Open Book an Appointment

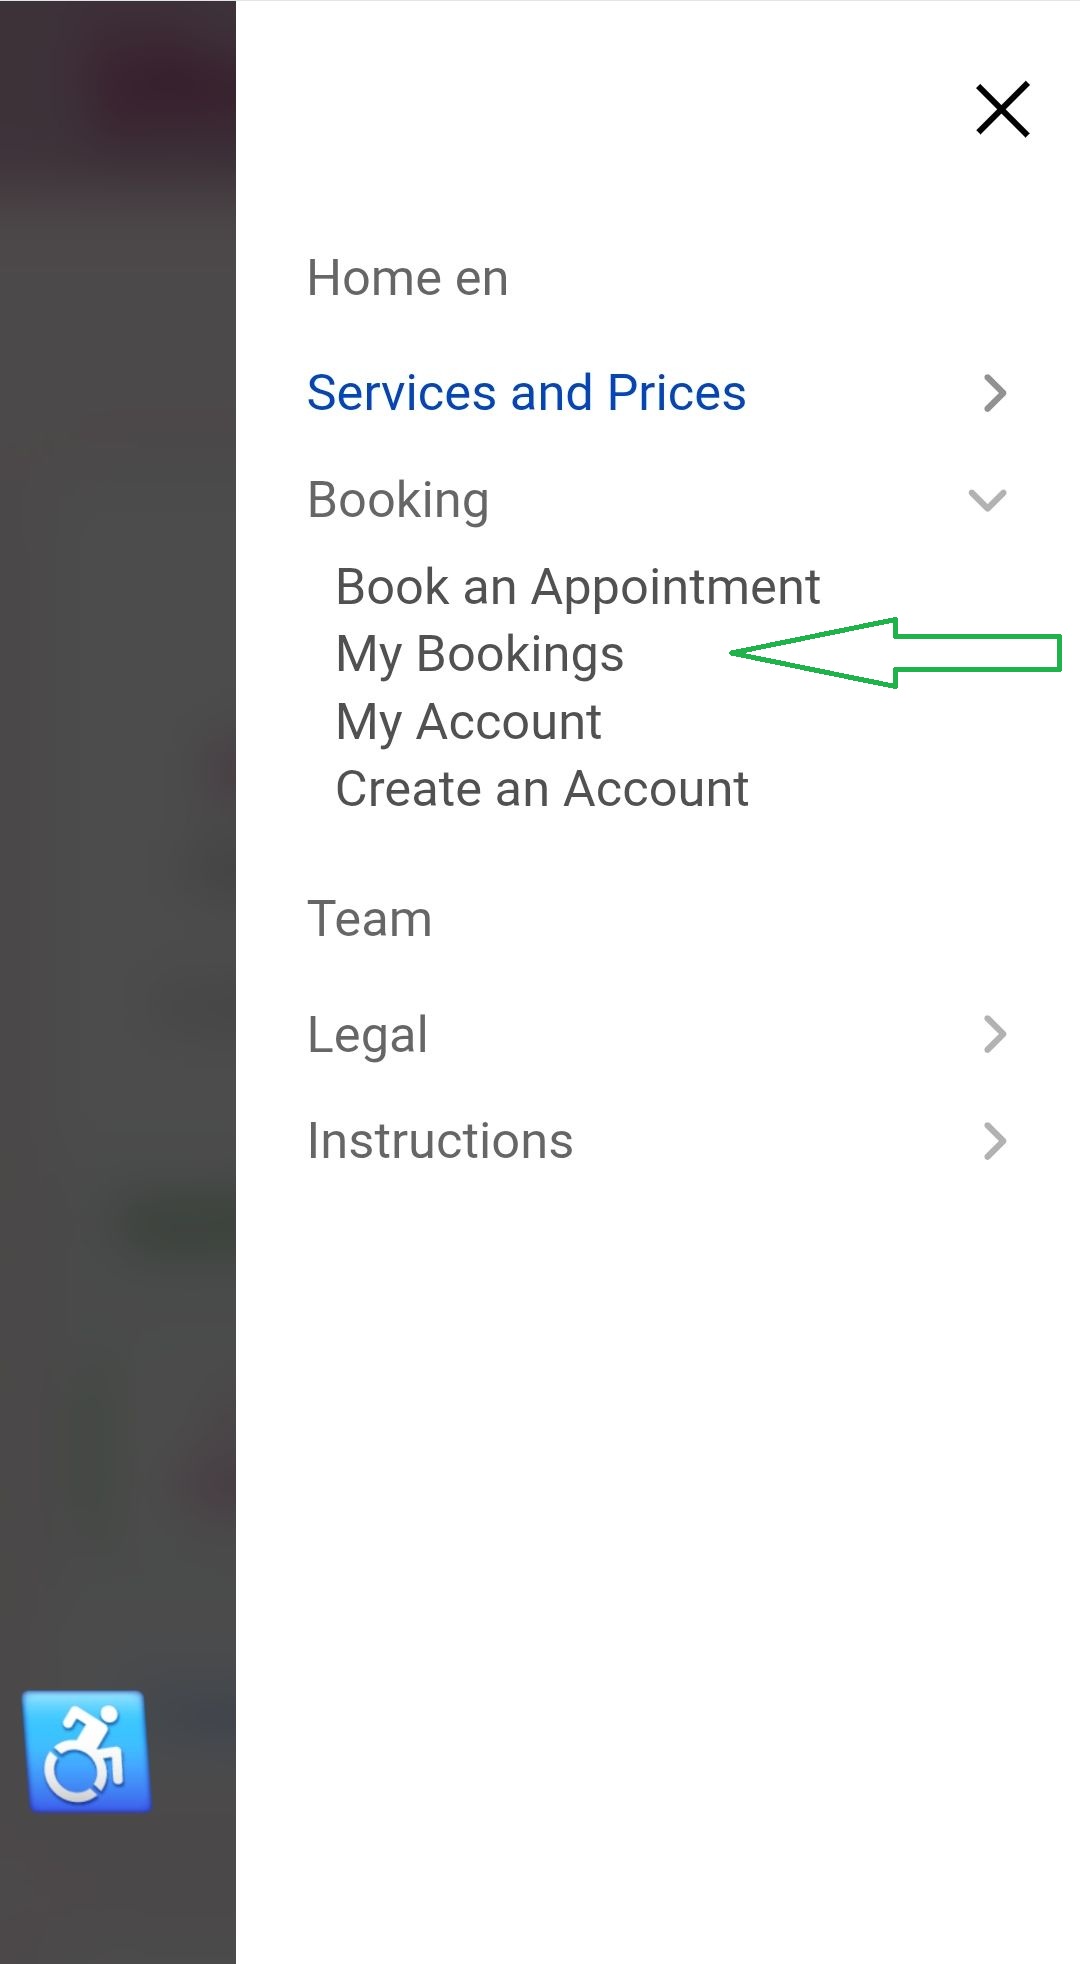(x=578, y=587)
